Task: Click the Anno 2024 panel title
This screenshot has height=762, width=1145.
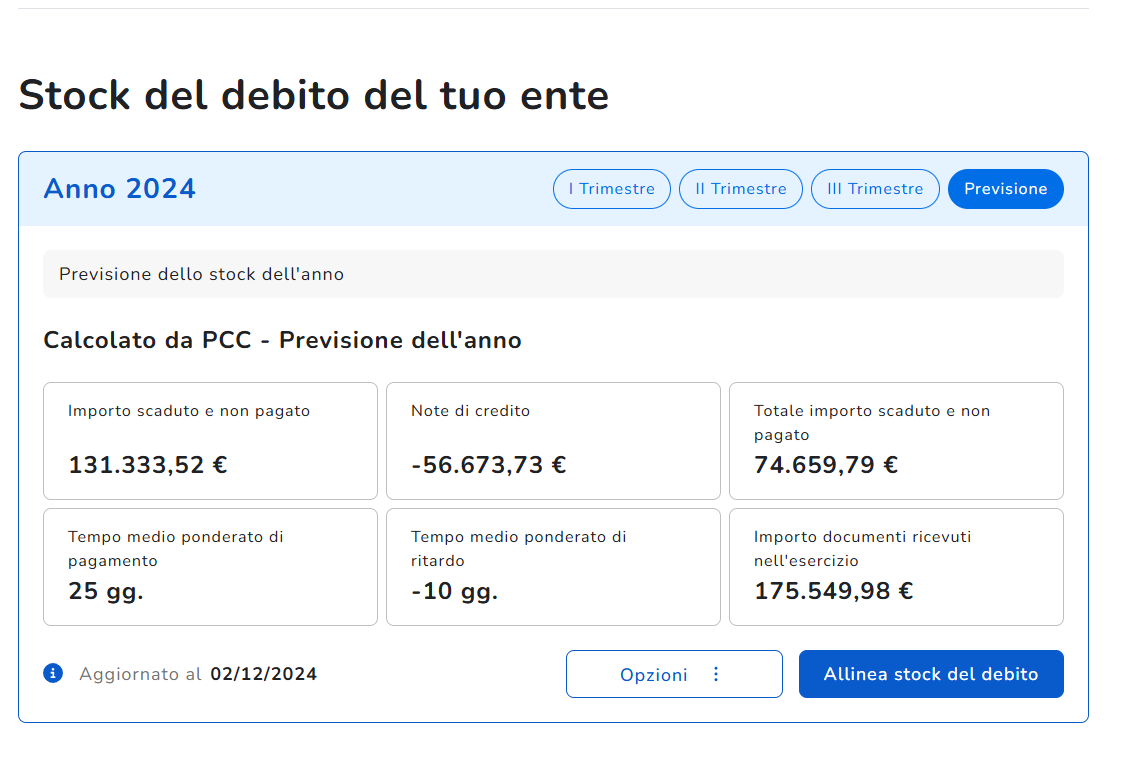Action: tap(119, 189)
